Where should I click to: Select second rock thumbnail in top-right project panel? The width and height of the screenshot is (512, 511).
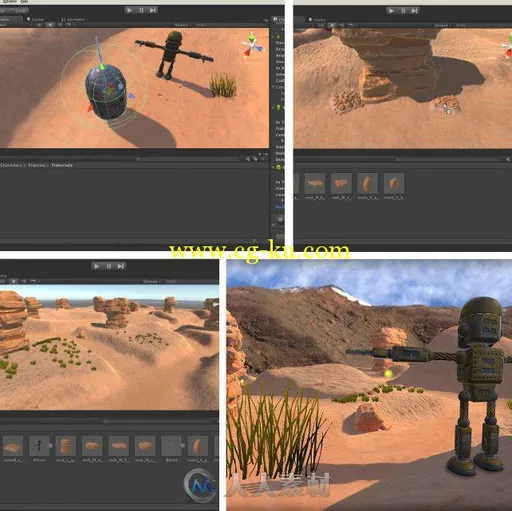(341, 183)
